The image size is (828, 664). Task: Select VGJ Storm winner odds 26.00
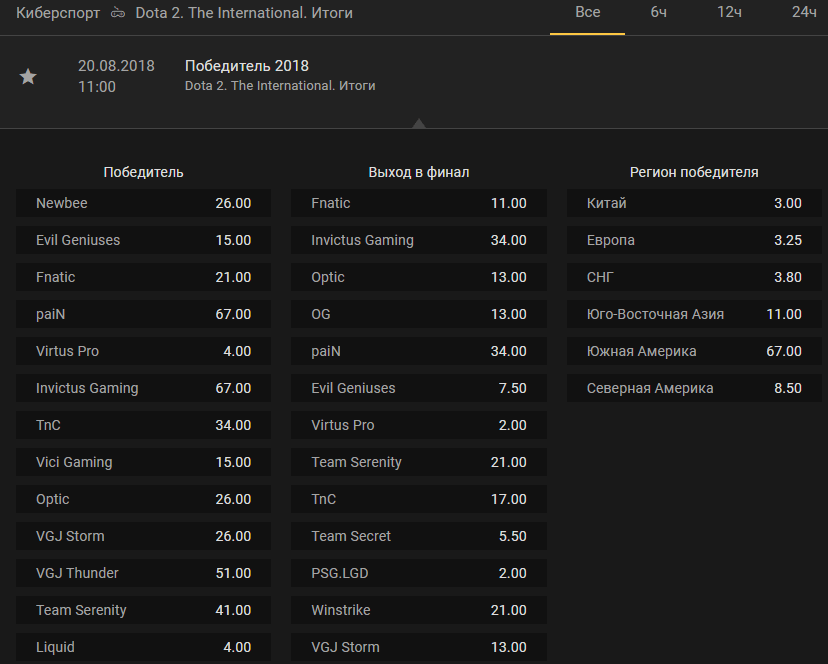pos(144,536)
